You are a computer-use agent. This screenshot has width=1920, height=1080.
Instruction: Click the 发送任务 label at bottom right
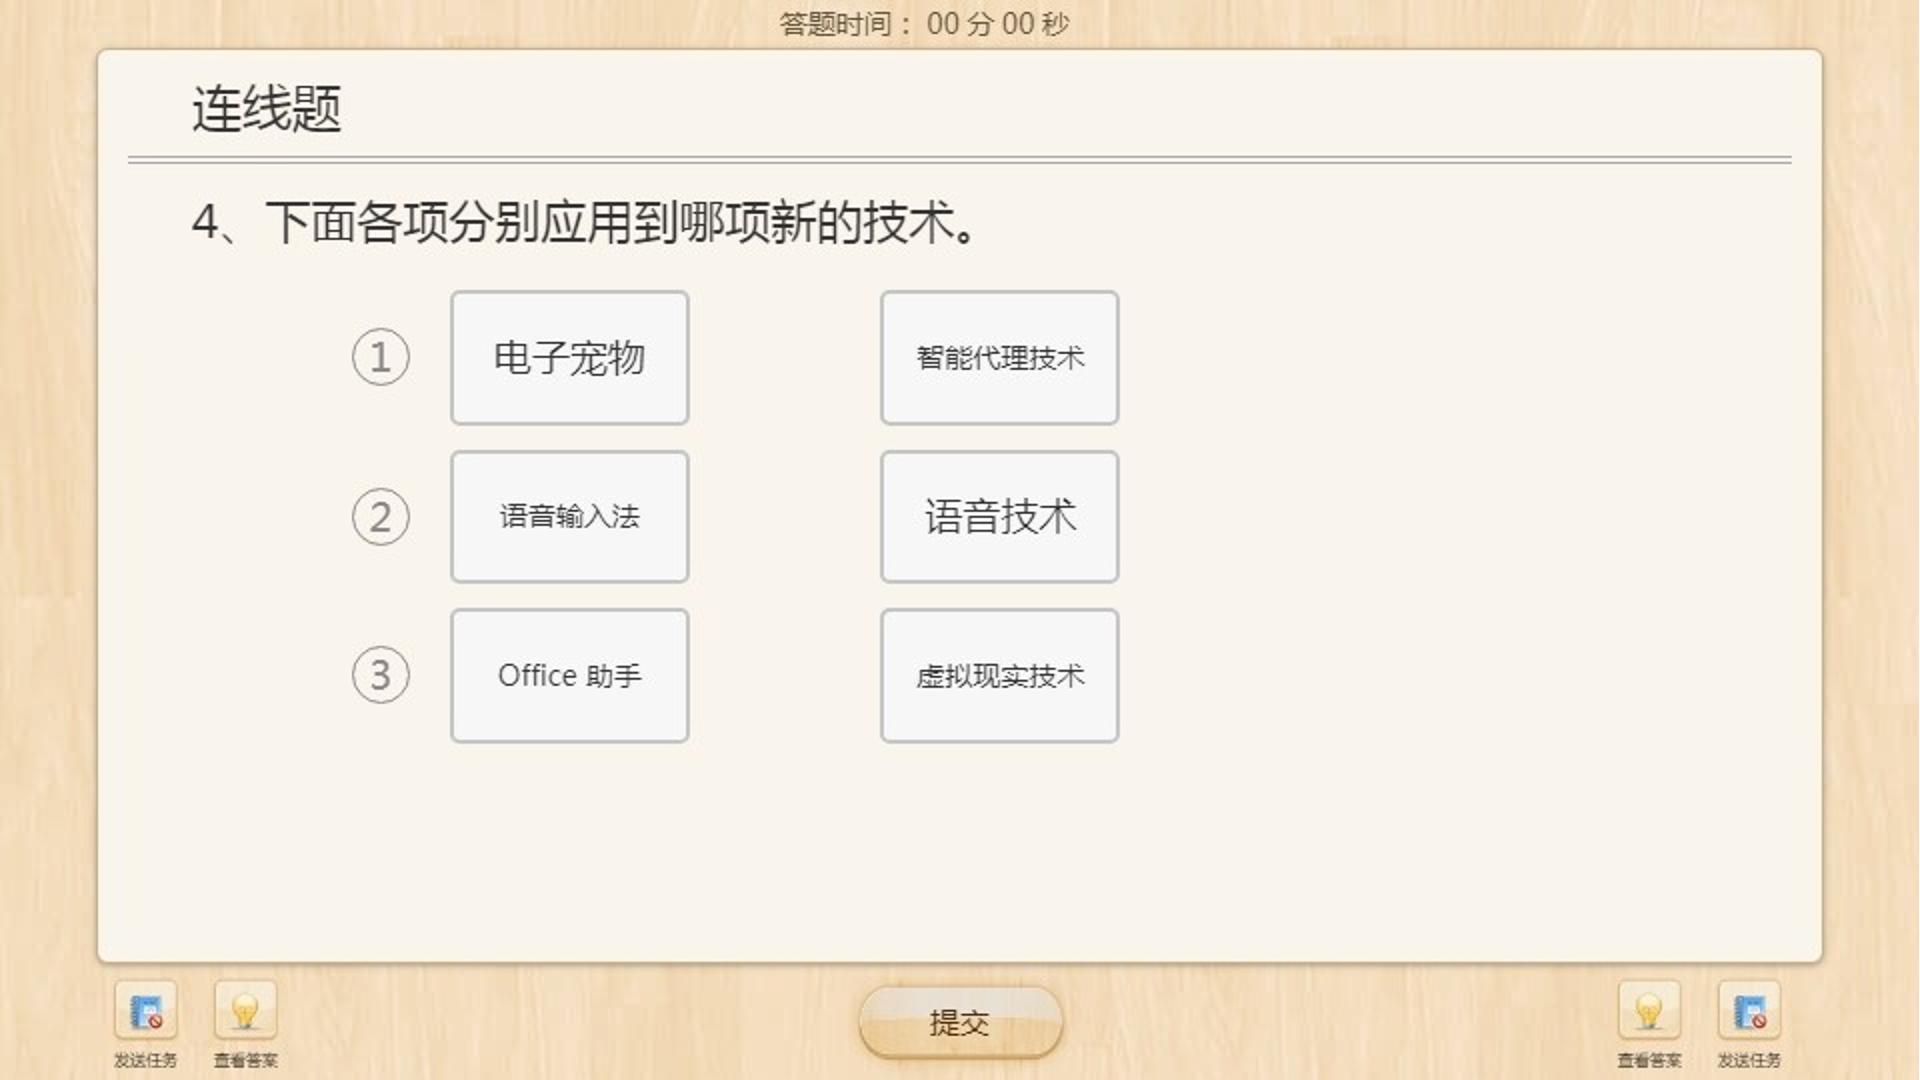tap(1749, 1060)
